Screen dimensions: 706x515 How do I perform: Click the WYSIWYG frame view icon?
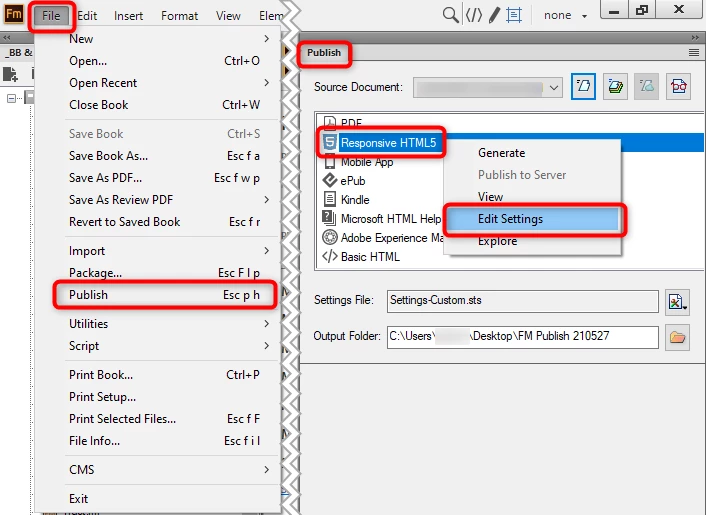pyautogui.click(x=514, y=15)
